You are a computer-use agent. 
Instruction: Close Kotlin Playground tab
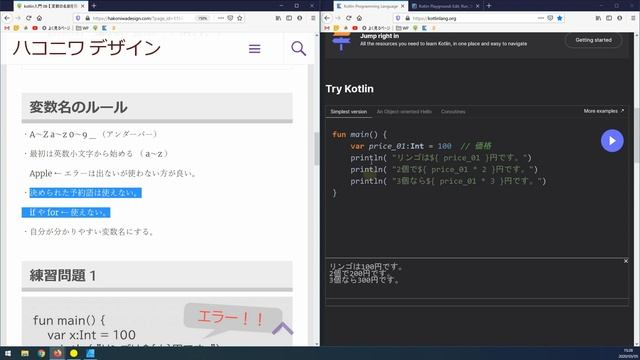(478, 6)
